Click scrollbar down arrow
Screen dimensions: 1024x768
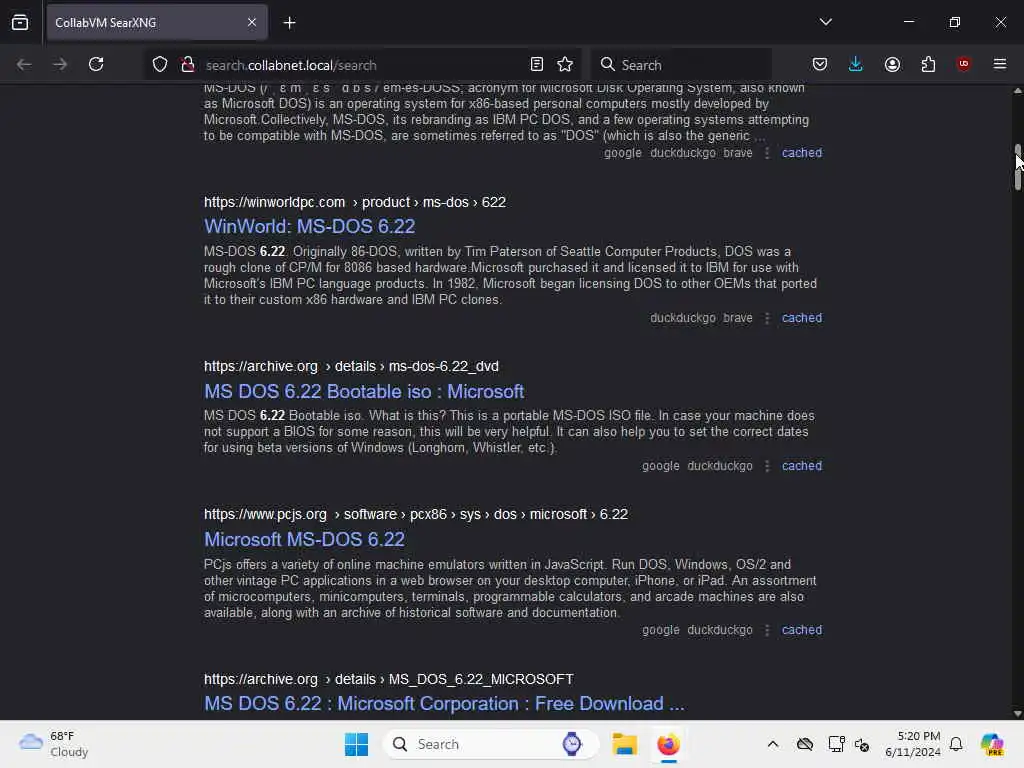coord(1017,714)
